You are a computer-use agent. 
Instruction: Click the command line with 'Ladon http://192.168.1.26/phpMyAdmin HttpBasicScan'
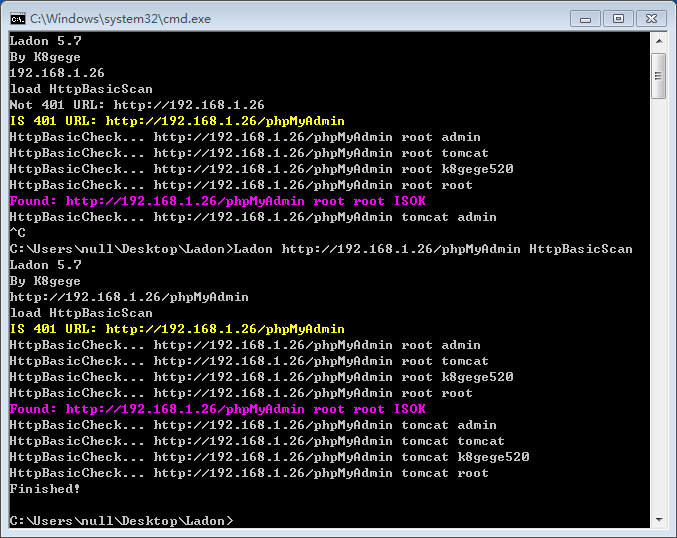tap(321, 249)
